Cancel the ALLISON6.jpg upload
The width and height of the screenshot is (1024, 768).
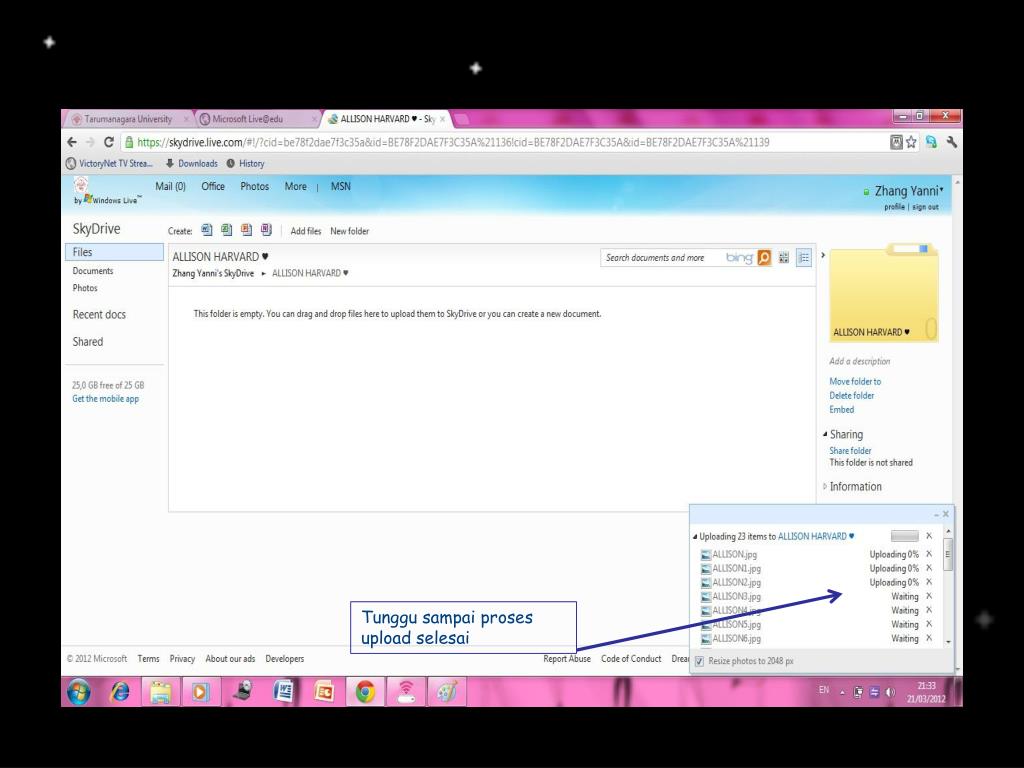click(x=929, y=638)
